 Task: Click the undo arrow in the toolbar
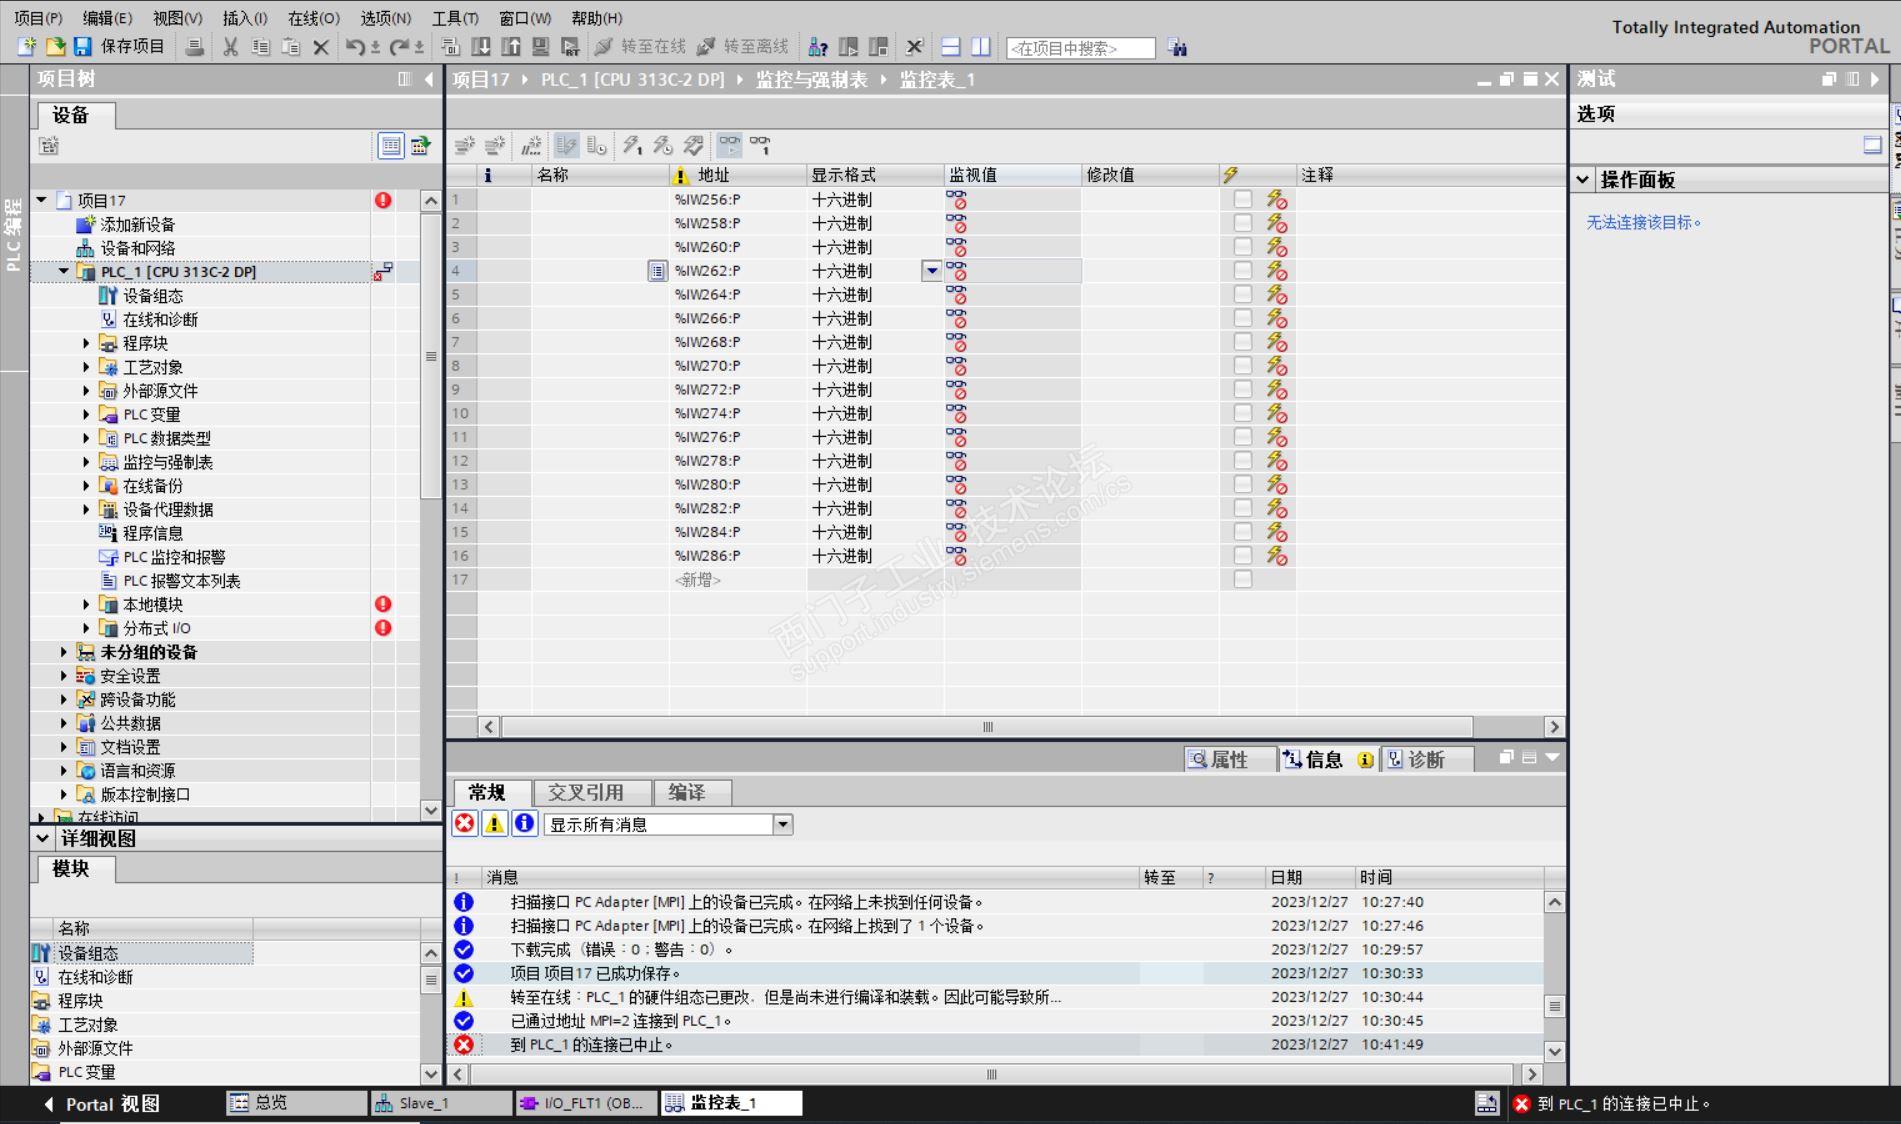tap(355, 47)
